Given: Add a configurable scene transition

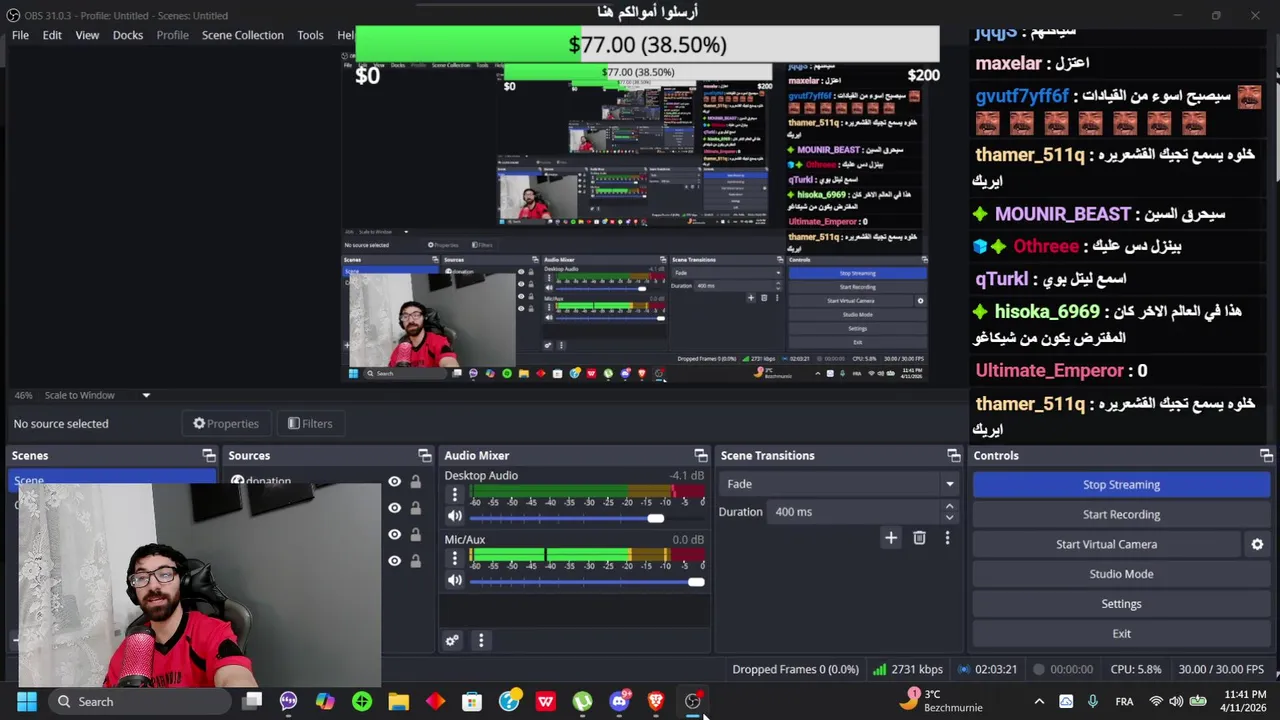Looking at the screenshot, I should click(x=891, y=538).
